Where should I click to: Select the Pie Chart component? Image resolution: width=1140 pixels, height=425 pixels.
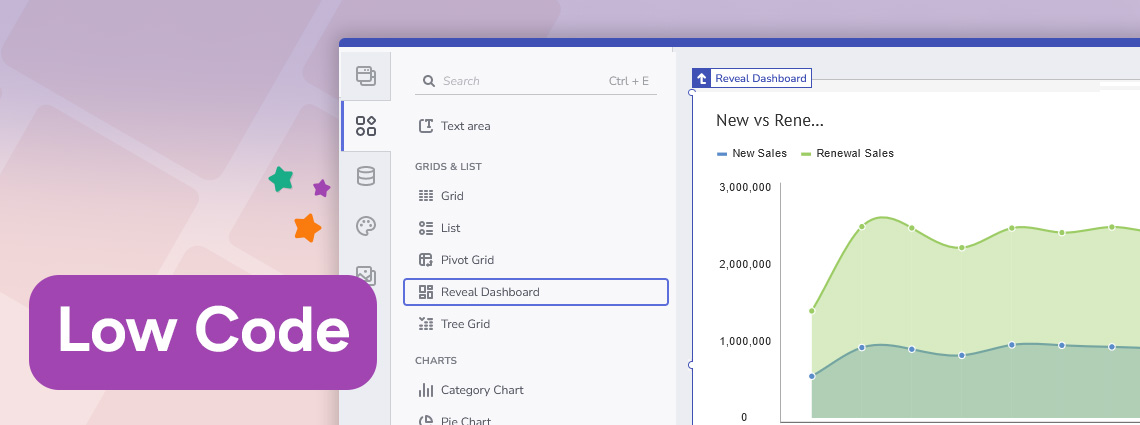(x=465, y=420)
